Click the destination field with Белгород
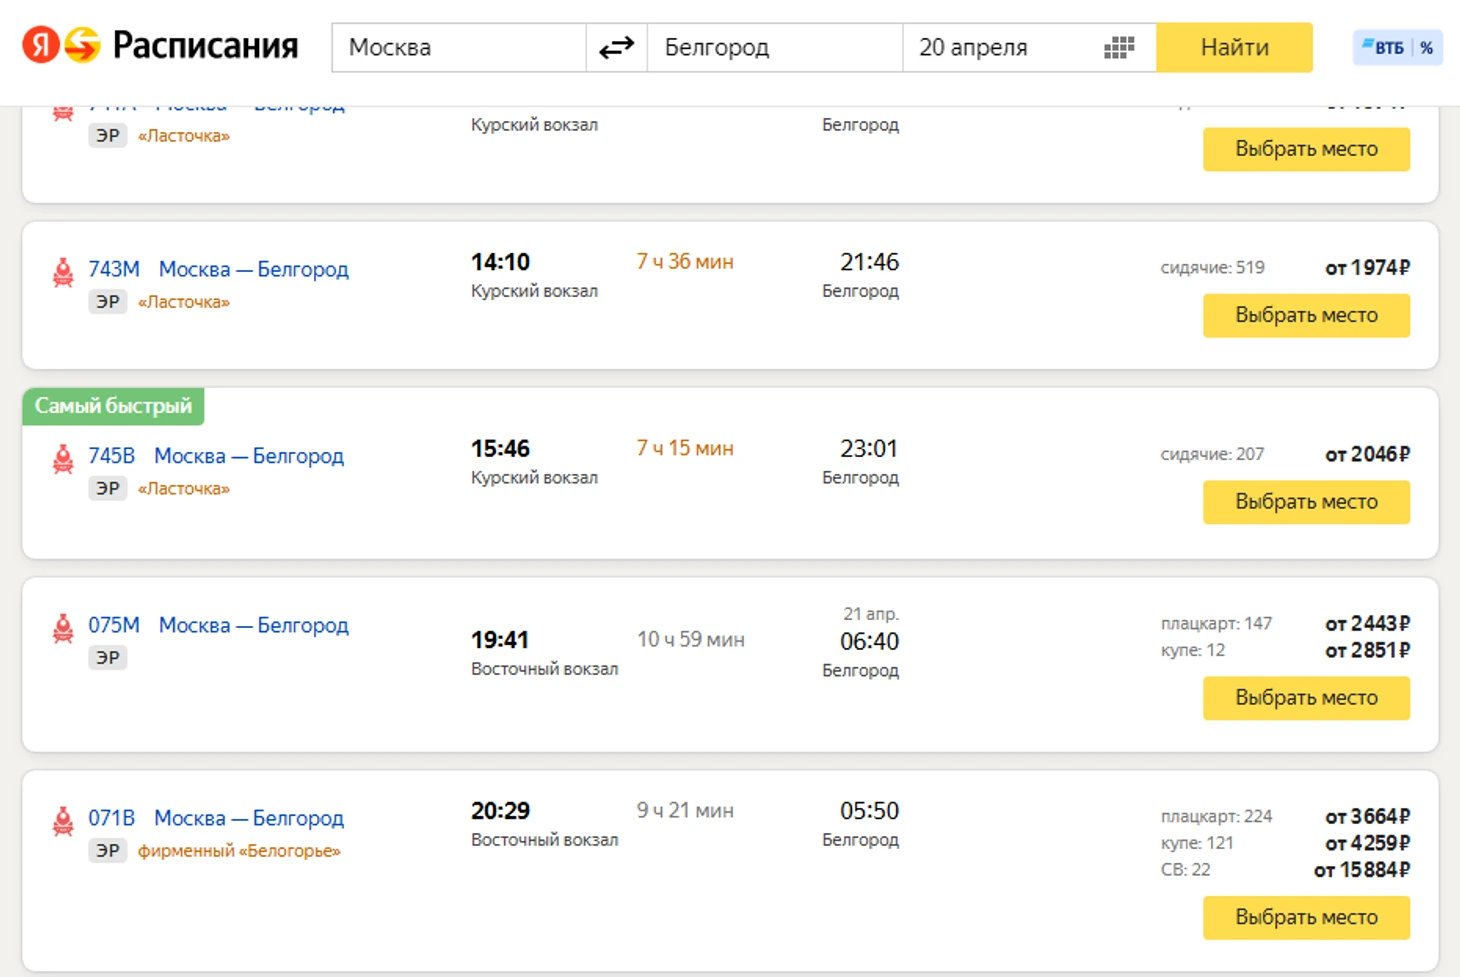The height and width of the screenshot is (977, 1460). (774, 47)
